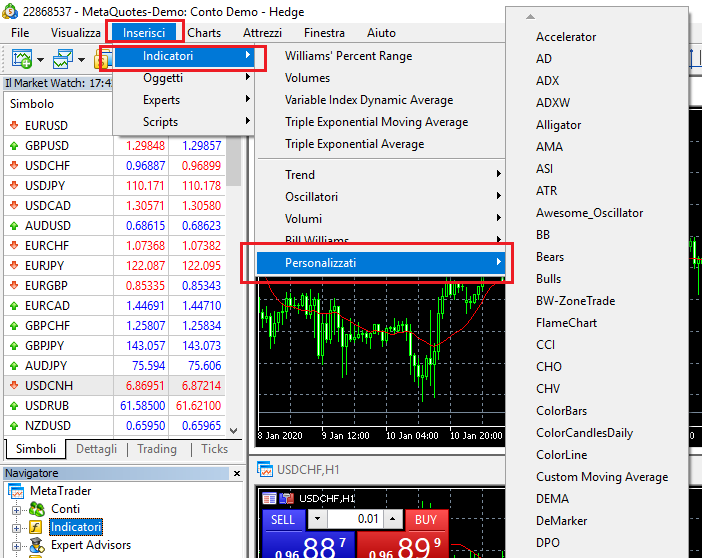The height and width of the screenshot is (558, 702).
Task: Click the GBPUSD up arrow icon
Action: (14, 146)
